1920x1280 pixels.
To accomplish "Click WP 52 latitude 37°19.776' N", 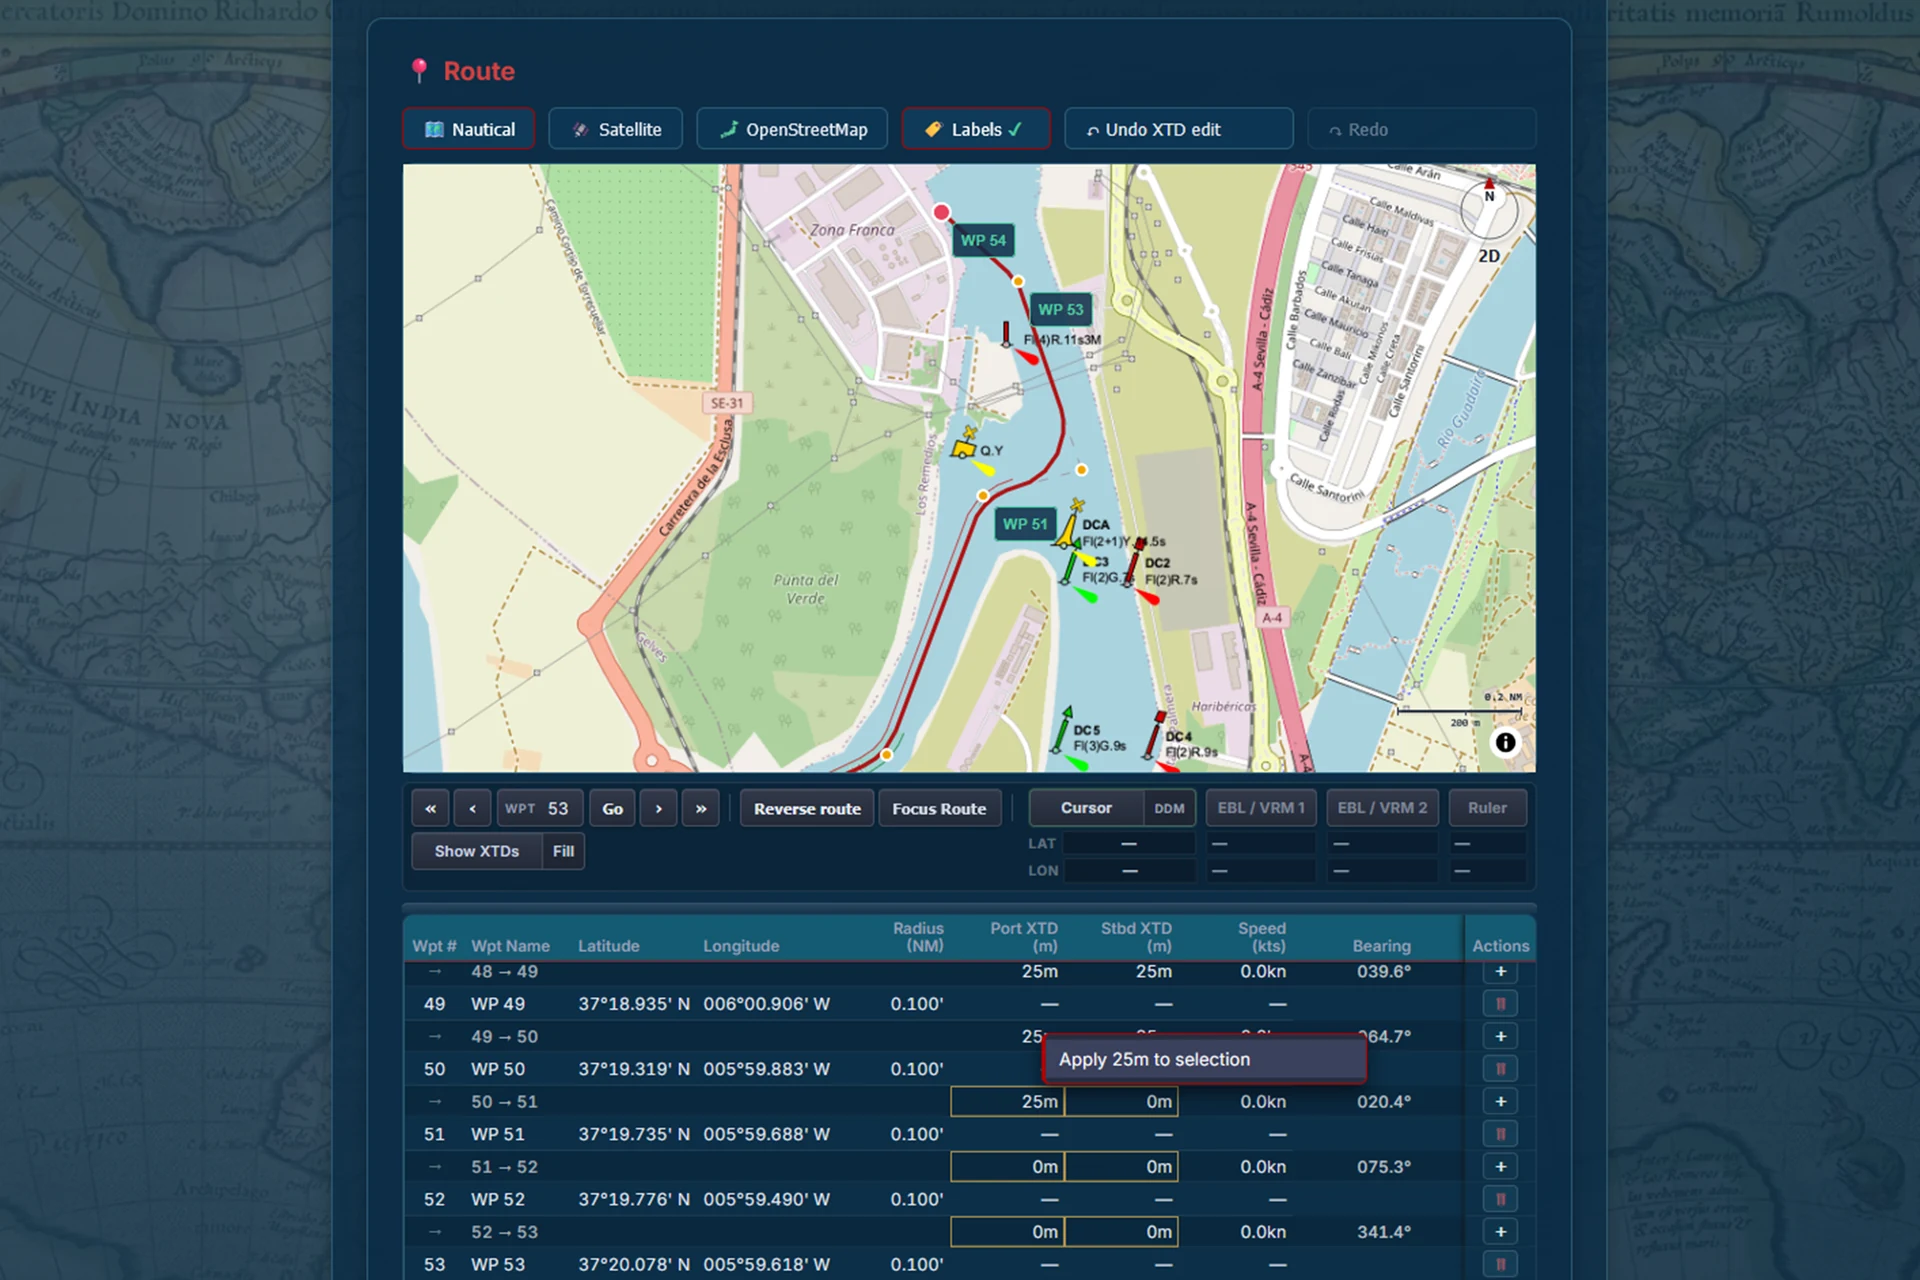I will pyautogui.click(x=634, y=1199).
